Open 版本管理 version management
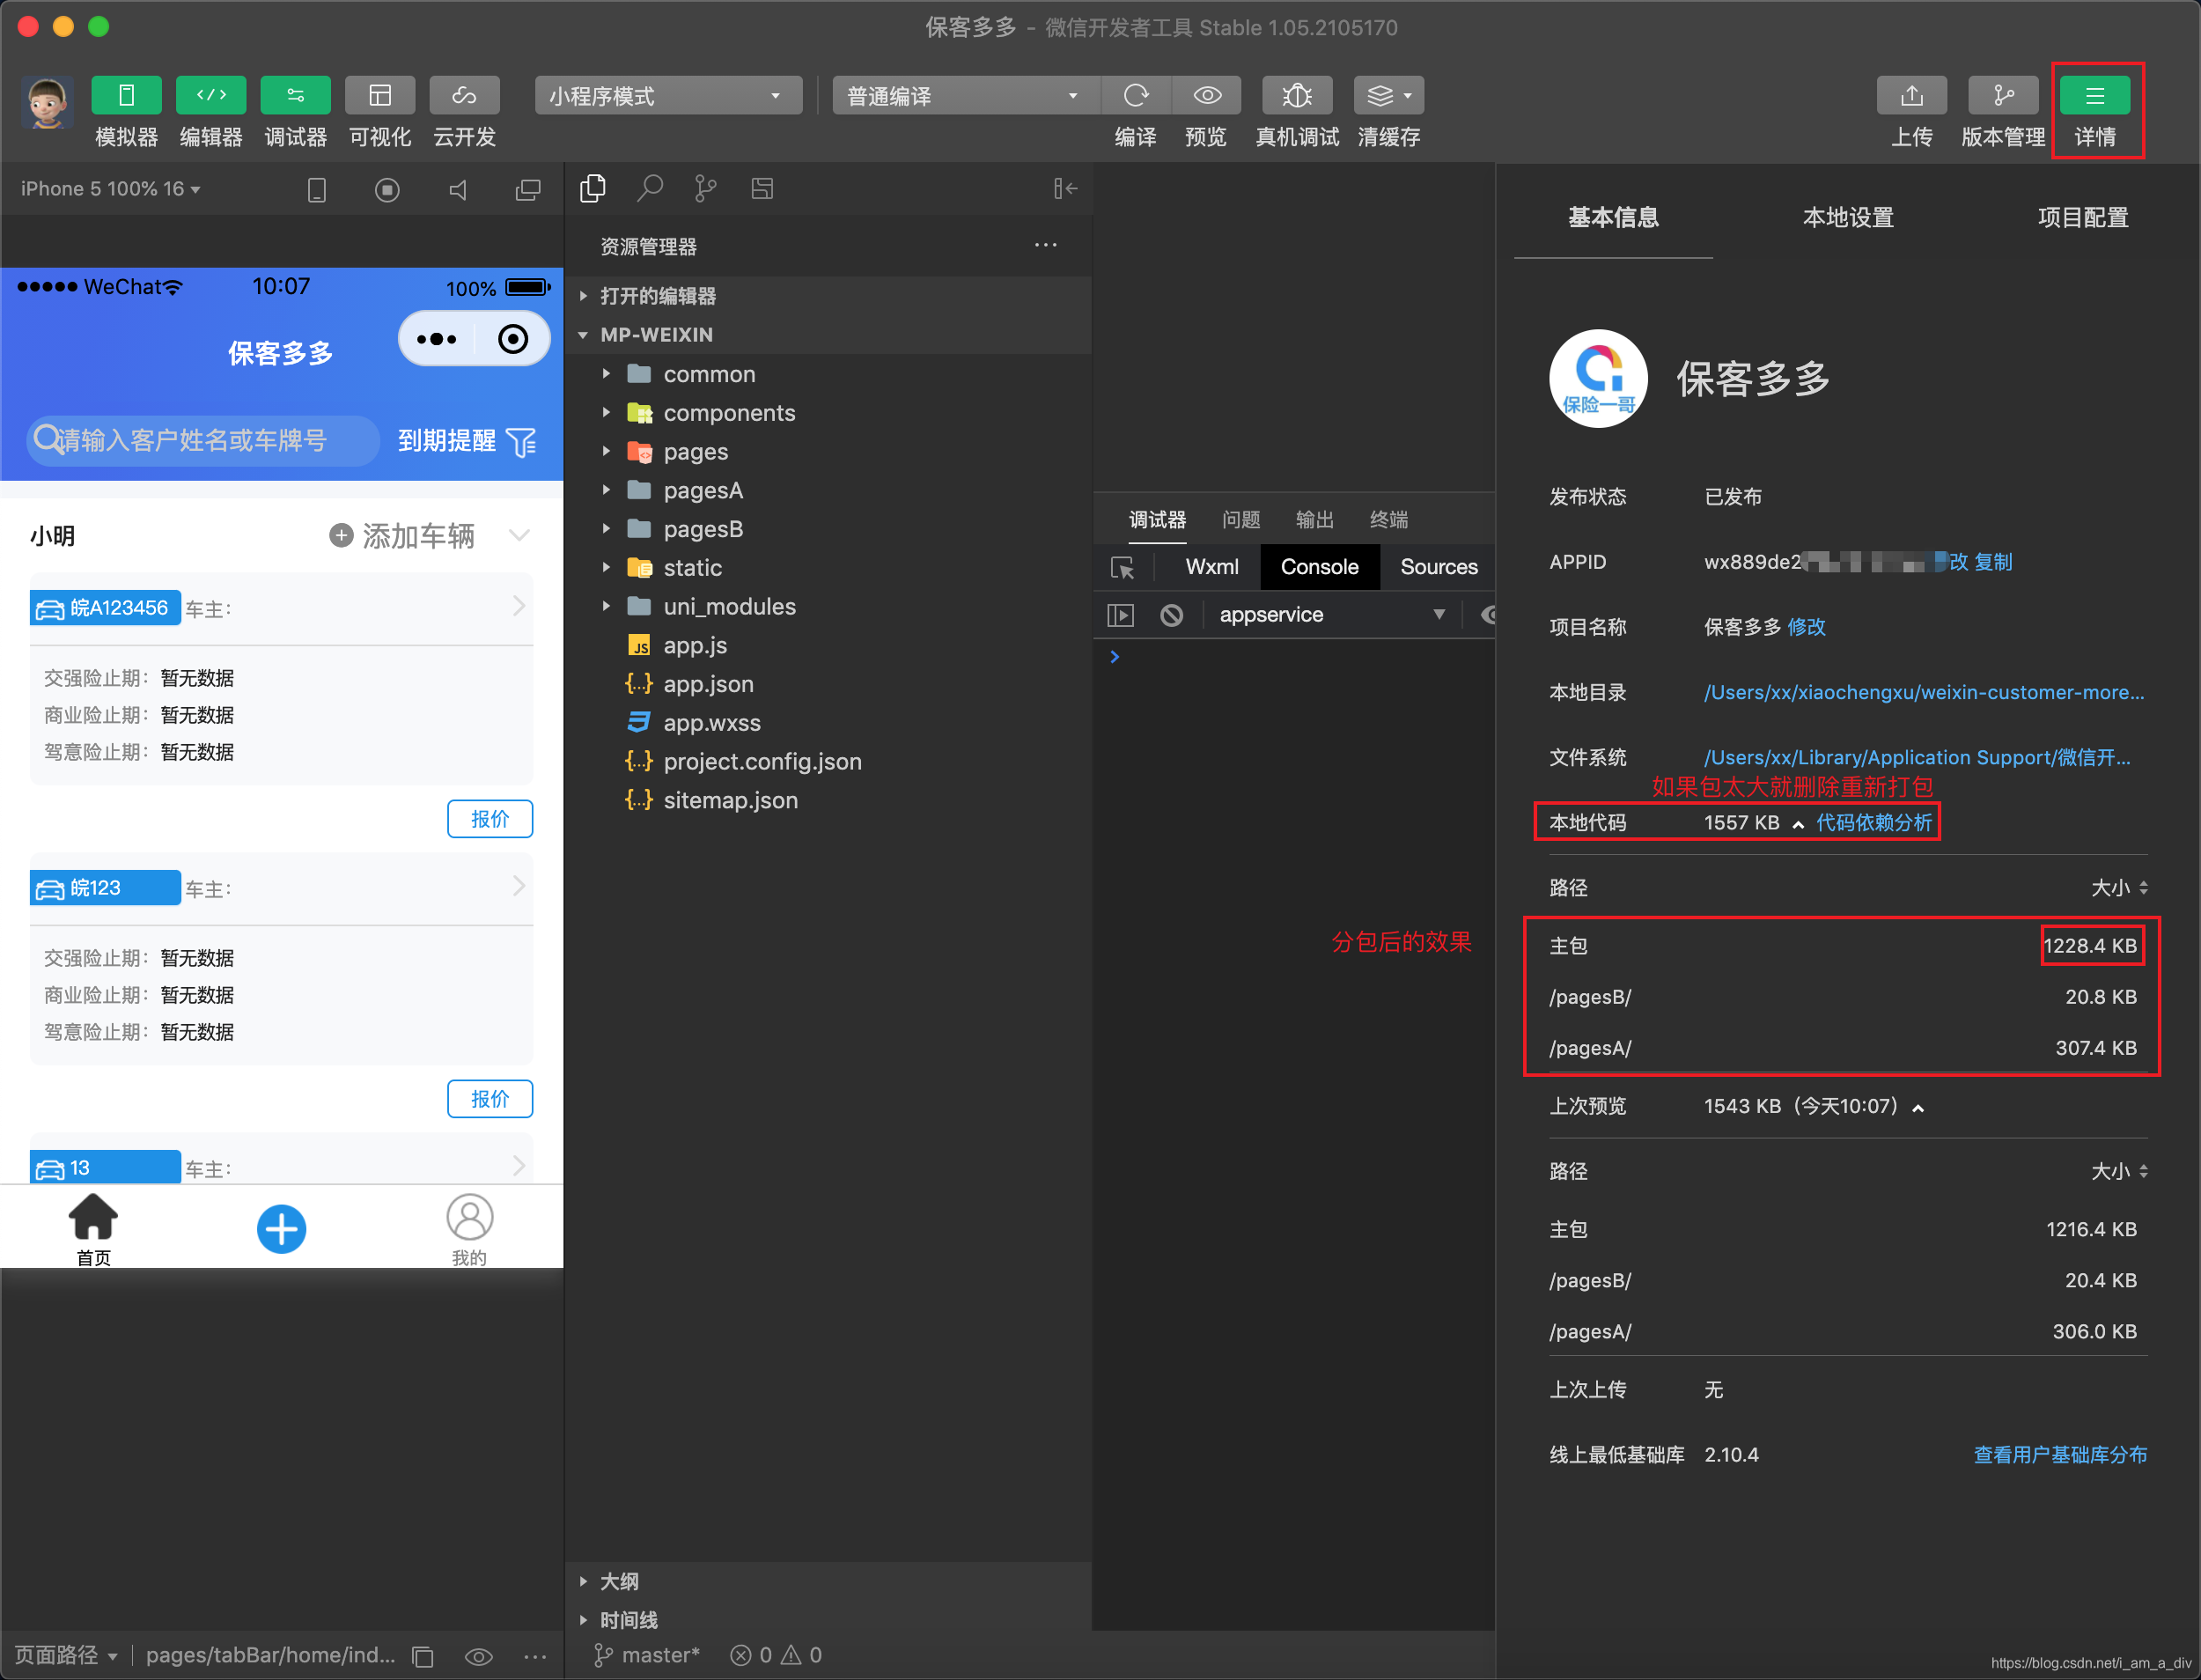Image resolution: width=2201 pixels, height=1680 pixels. click(2001, 95)
